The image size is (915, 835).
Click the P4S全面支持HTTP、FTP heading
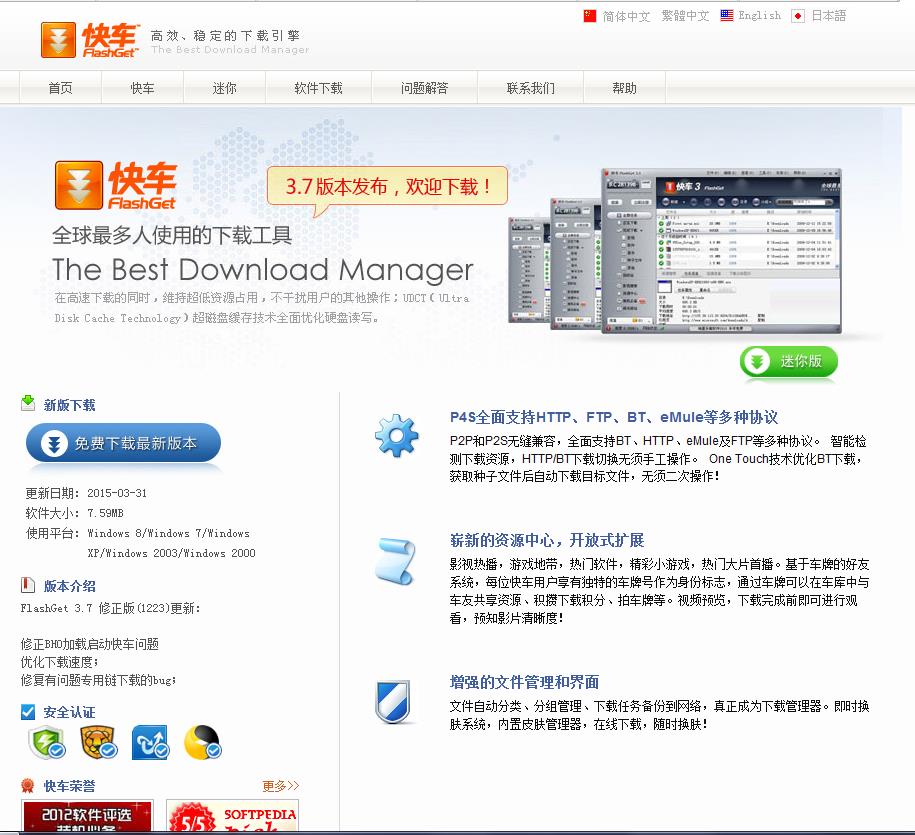[x=613, y=417]
